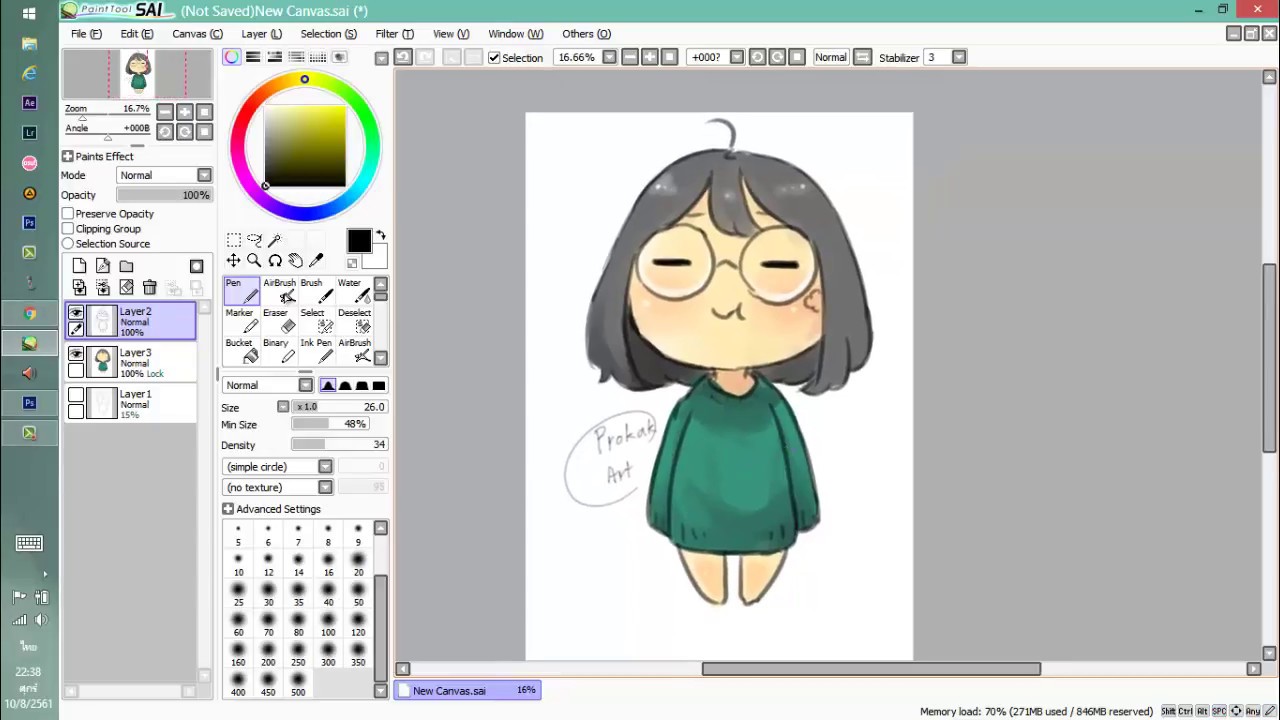
Task: Choose the Binary pen tool
Action: [279, 351]
